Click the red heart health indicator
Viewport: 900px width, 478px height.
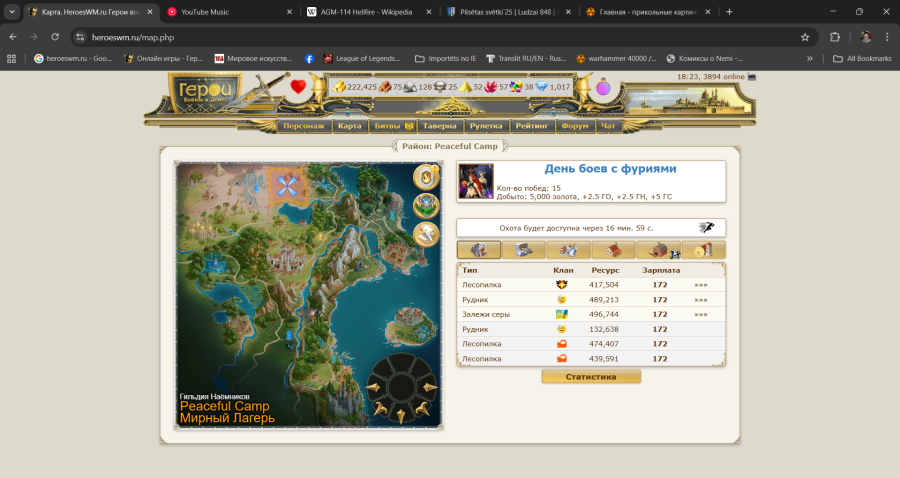[298, 87]
